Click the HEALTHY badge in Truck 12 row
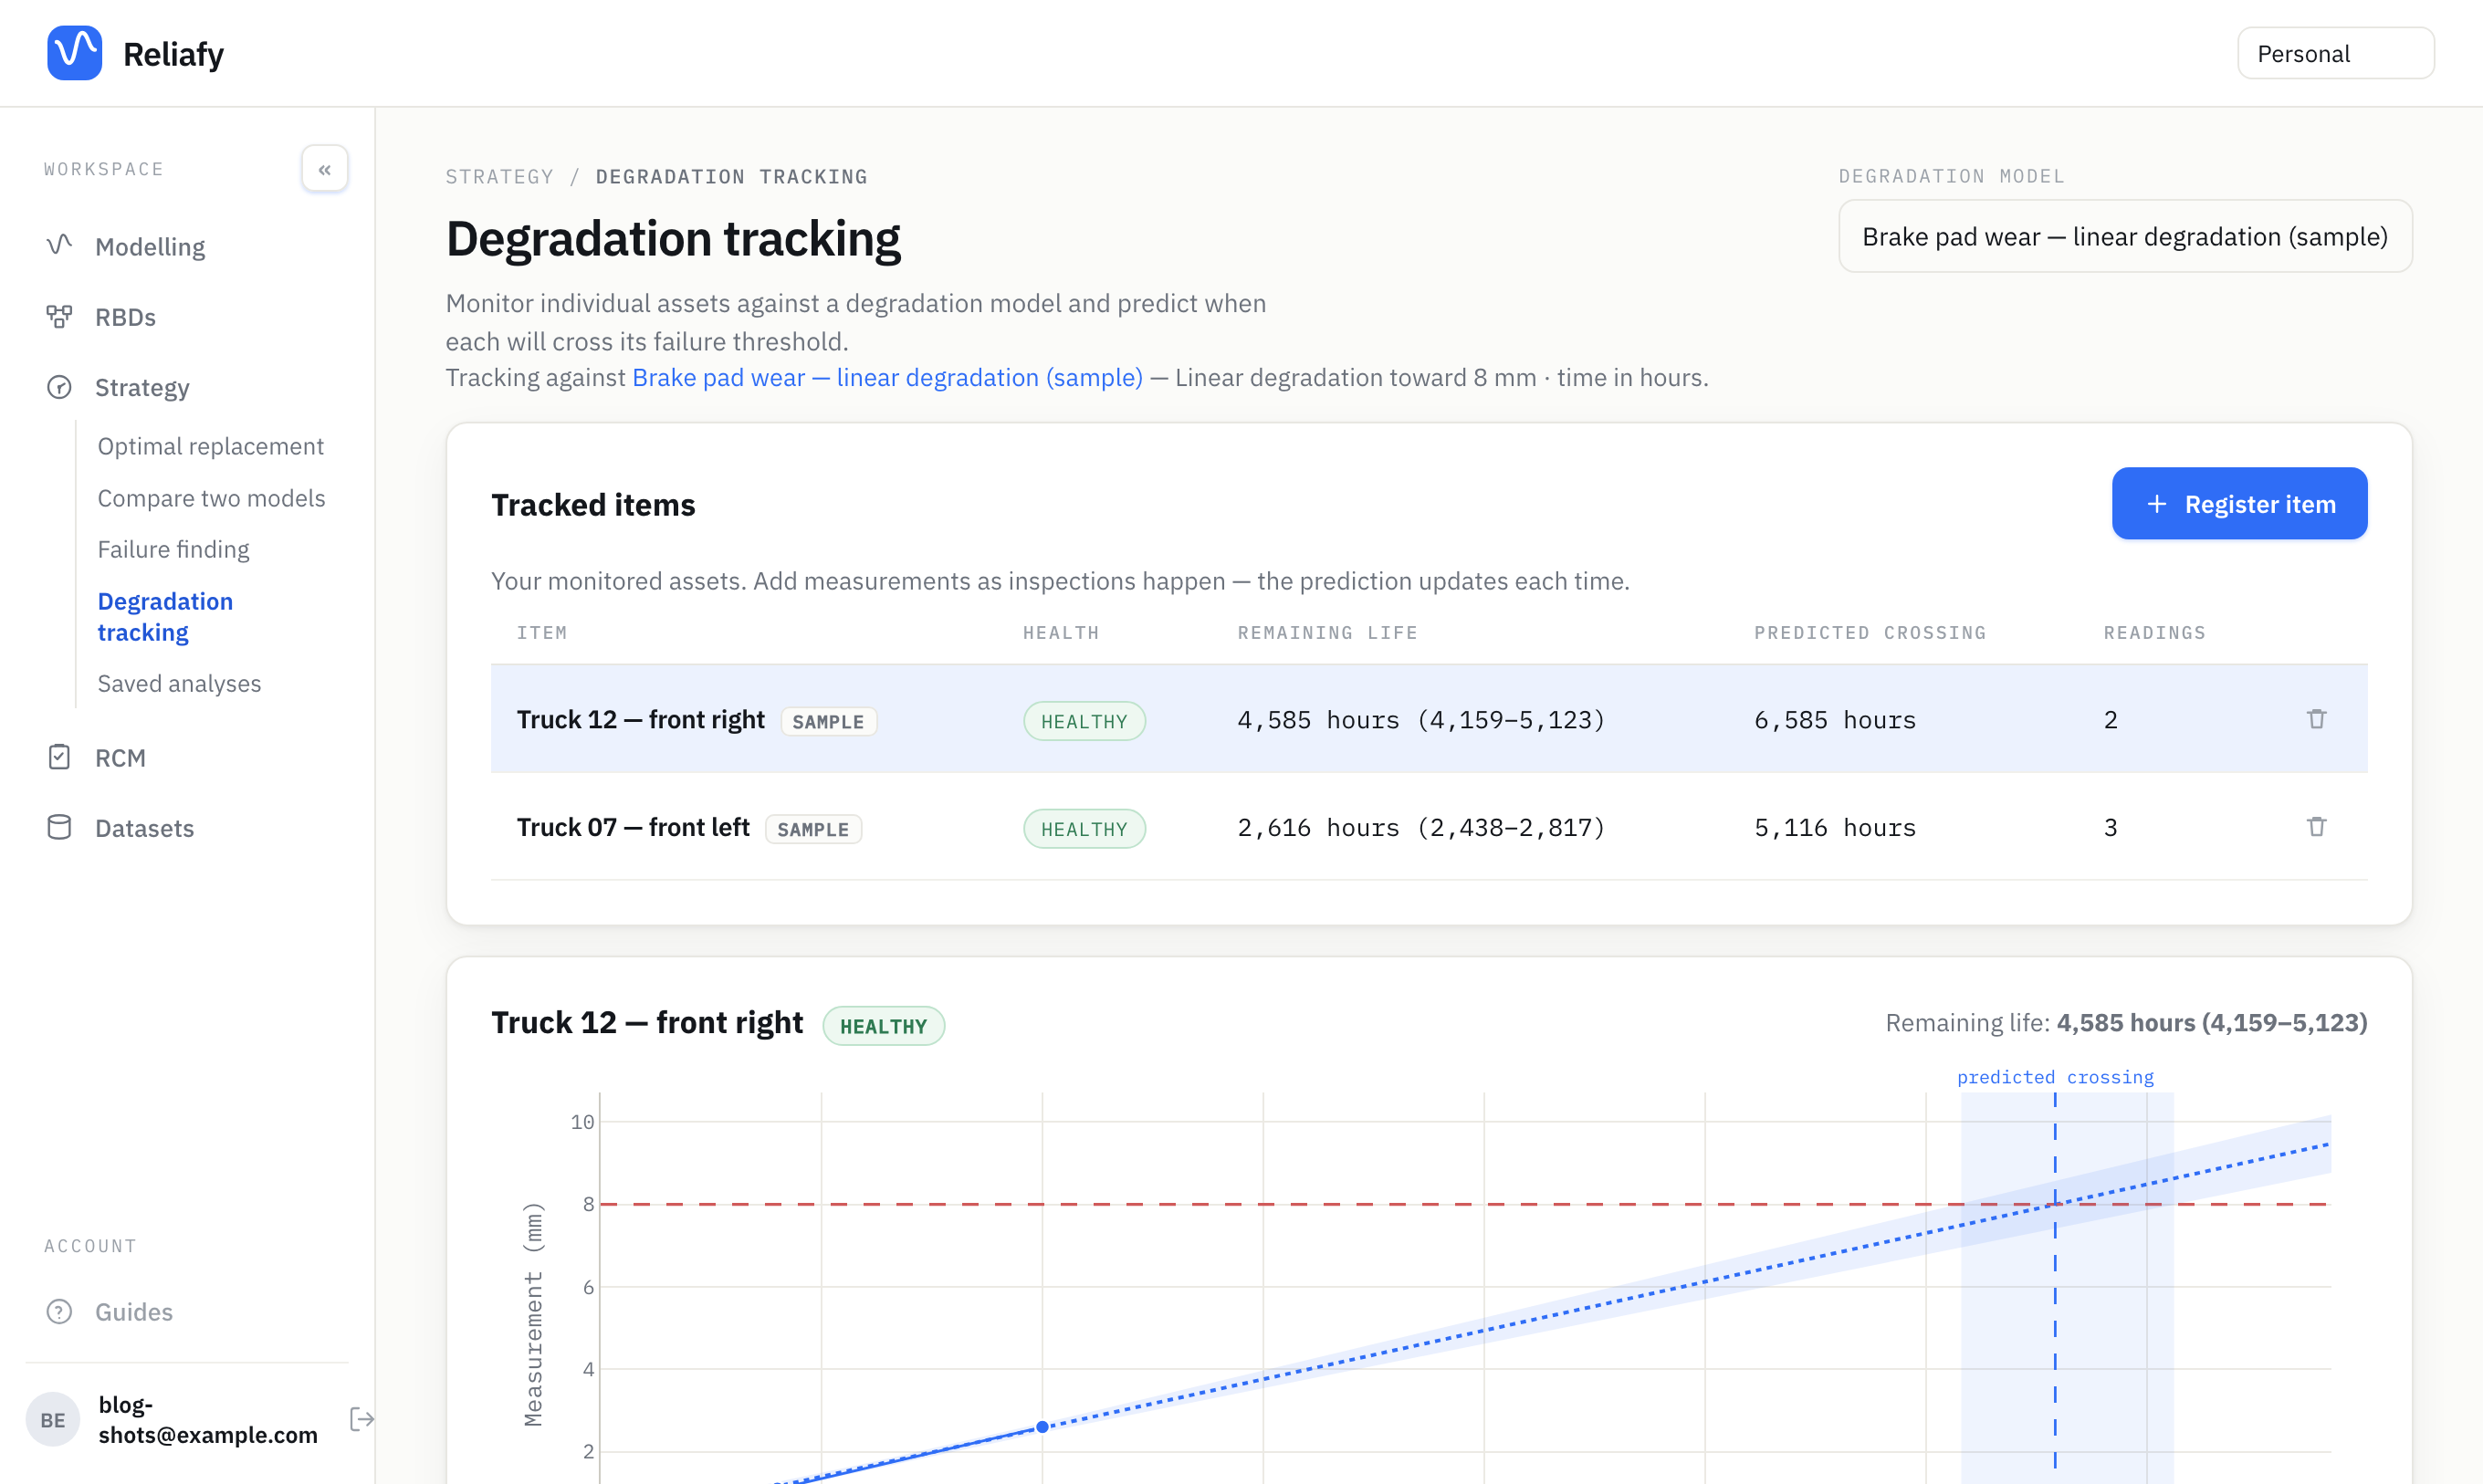Viewport: 2483px width, 1484px height. (x=1084, y=721)
